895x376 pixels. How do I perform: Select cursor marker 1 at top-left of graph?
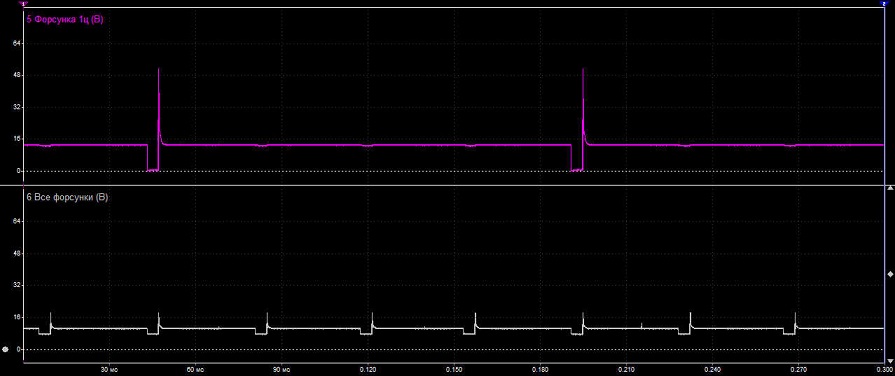(x=24, y=4)
